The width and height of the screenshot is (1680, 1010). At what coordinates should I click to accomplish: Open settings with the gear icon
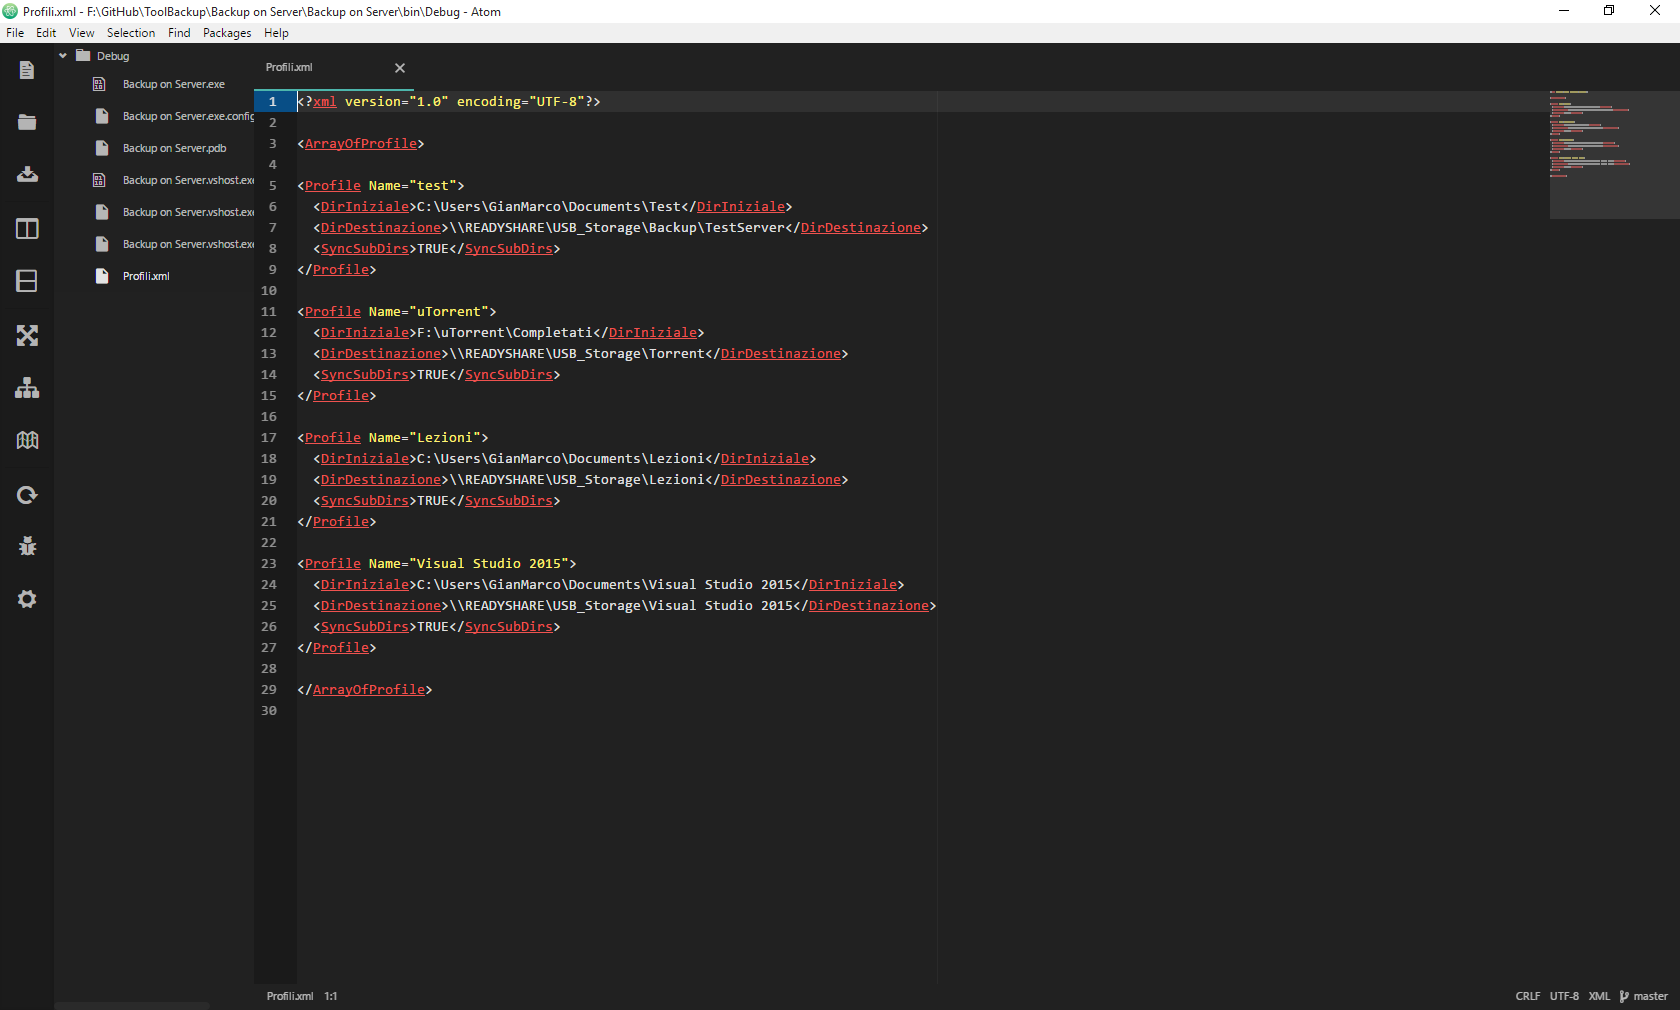tap(27, 599)
